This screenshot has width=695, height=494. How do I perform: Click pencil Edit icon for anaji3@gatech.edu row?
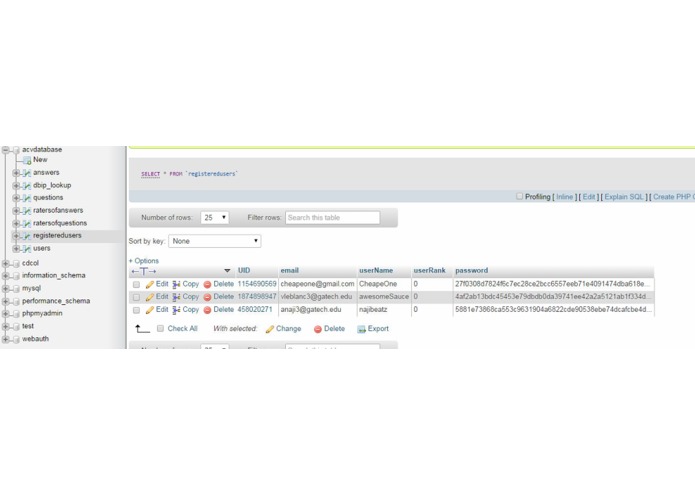click(x=150, y=310)
